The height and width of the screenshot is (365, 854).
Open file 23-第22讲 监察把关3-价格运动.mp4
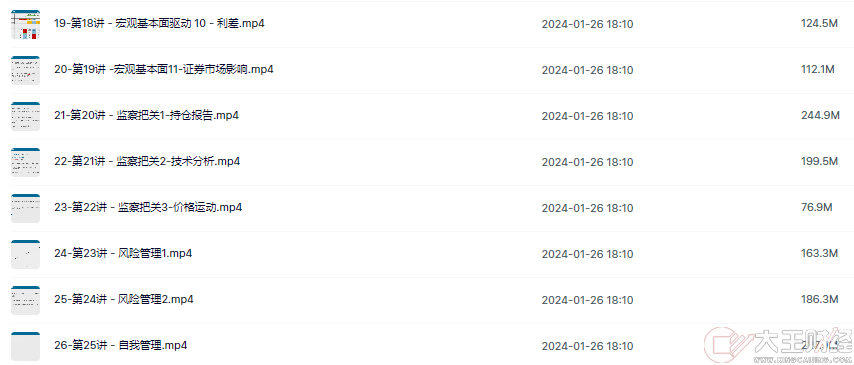(x=148, y=208)
